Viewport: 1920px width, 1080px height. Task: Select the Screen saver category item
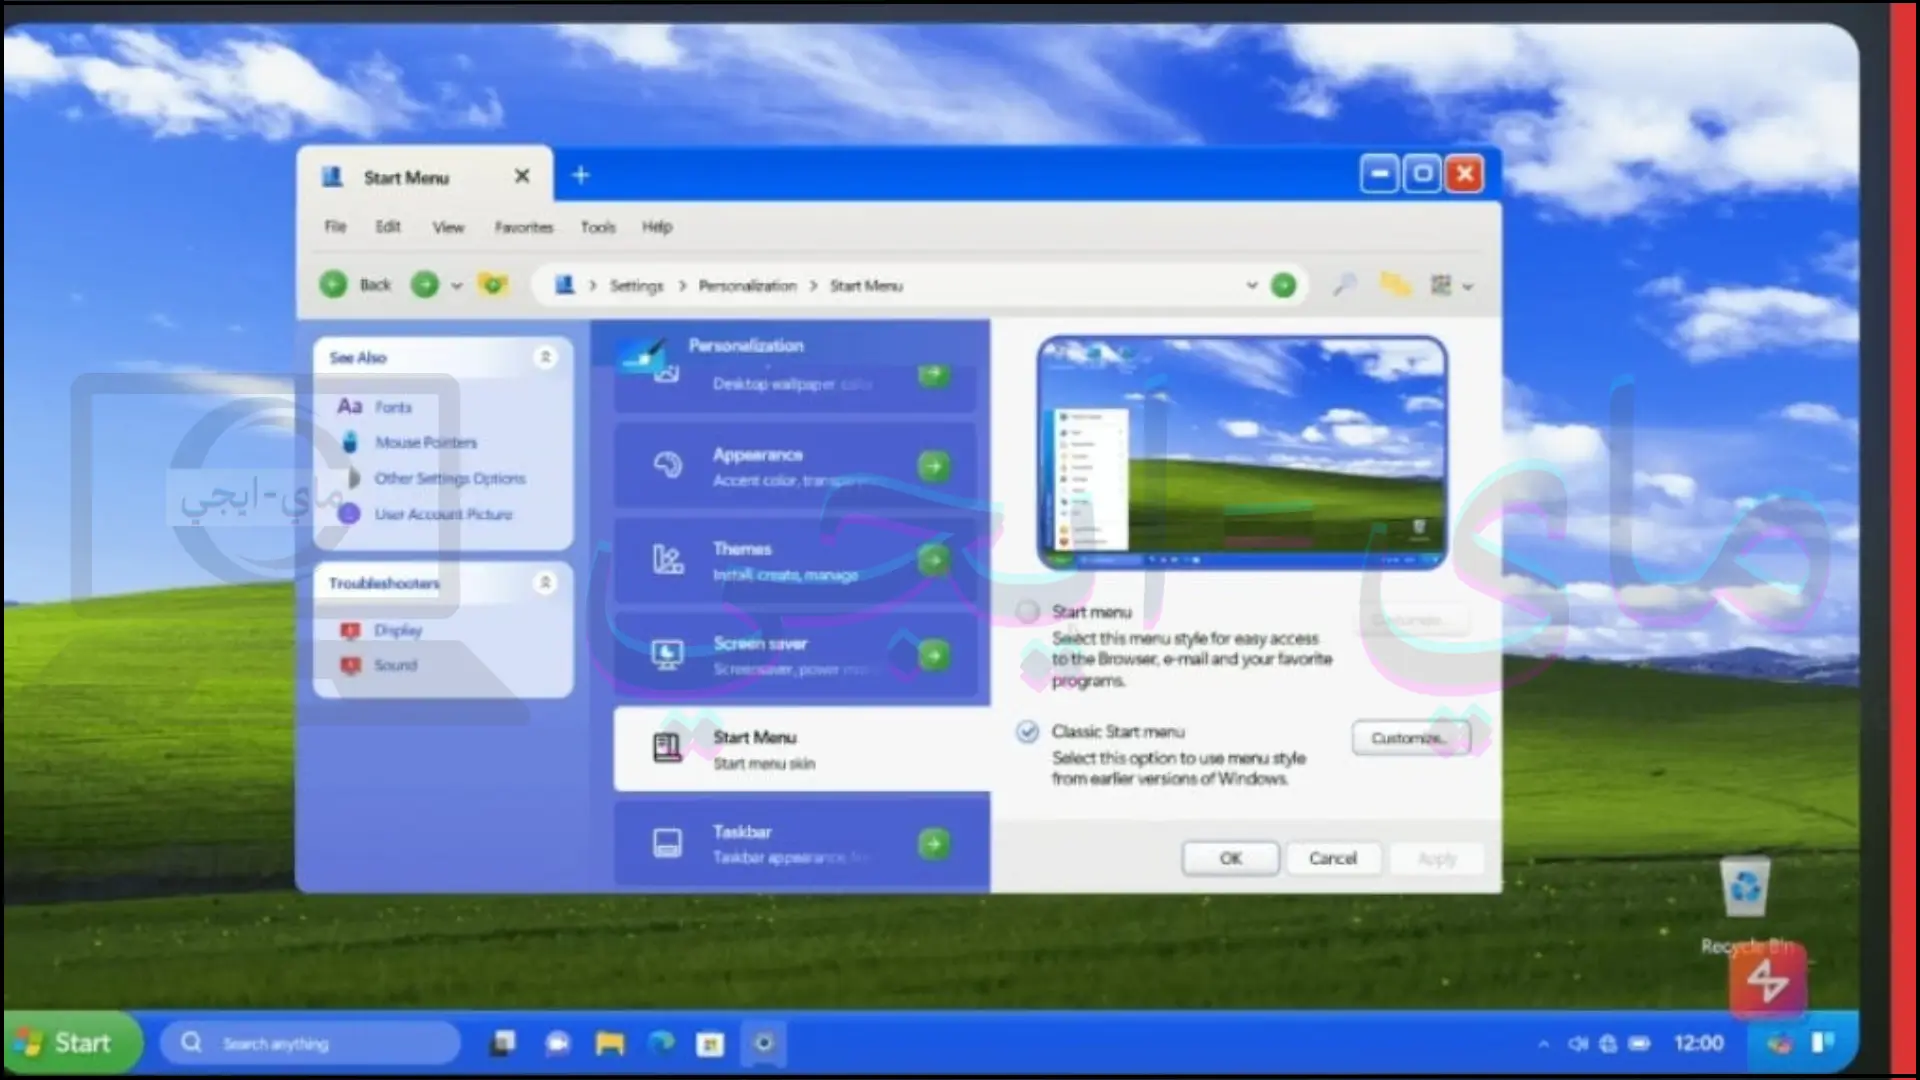pyautogui.click(x=795, y=655)
